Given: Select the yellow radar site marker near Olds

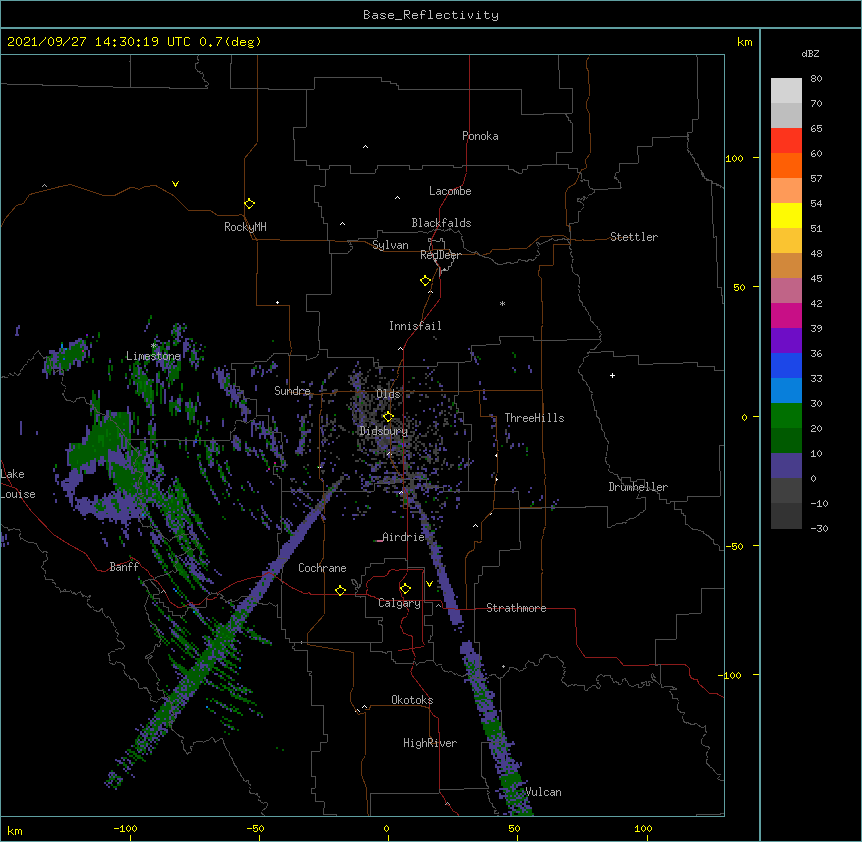Looking at the screenshot, I should point(388,417).
